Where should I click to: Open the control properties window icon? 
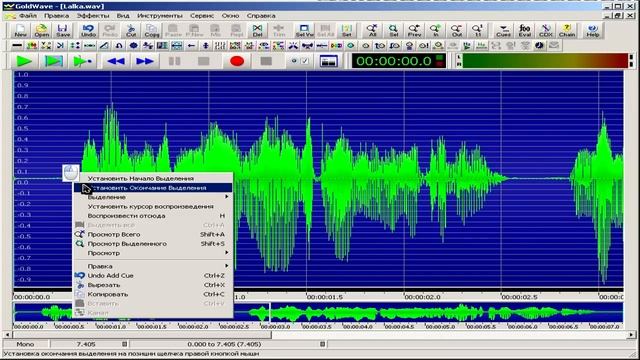click(x=329, y=61)
